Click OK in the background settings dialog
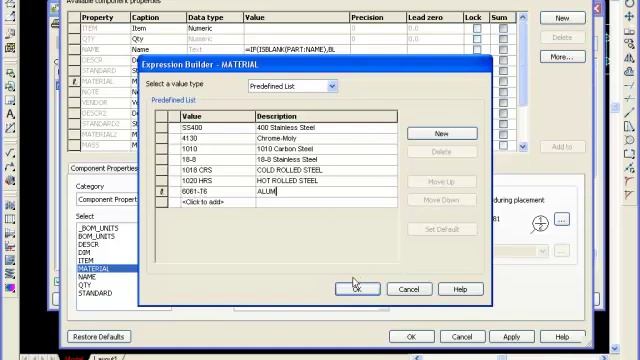The width and height of the screenshot is (640, 360). coord(411,337)
